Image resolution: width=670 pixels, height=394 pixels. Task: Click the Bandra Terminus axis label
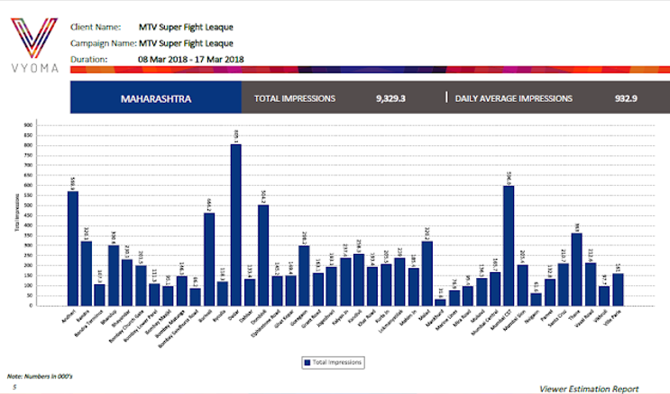click(89, 323)
